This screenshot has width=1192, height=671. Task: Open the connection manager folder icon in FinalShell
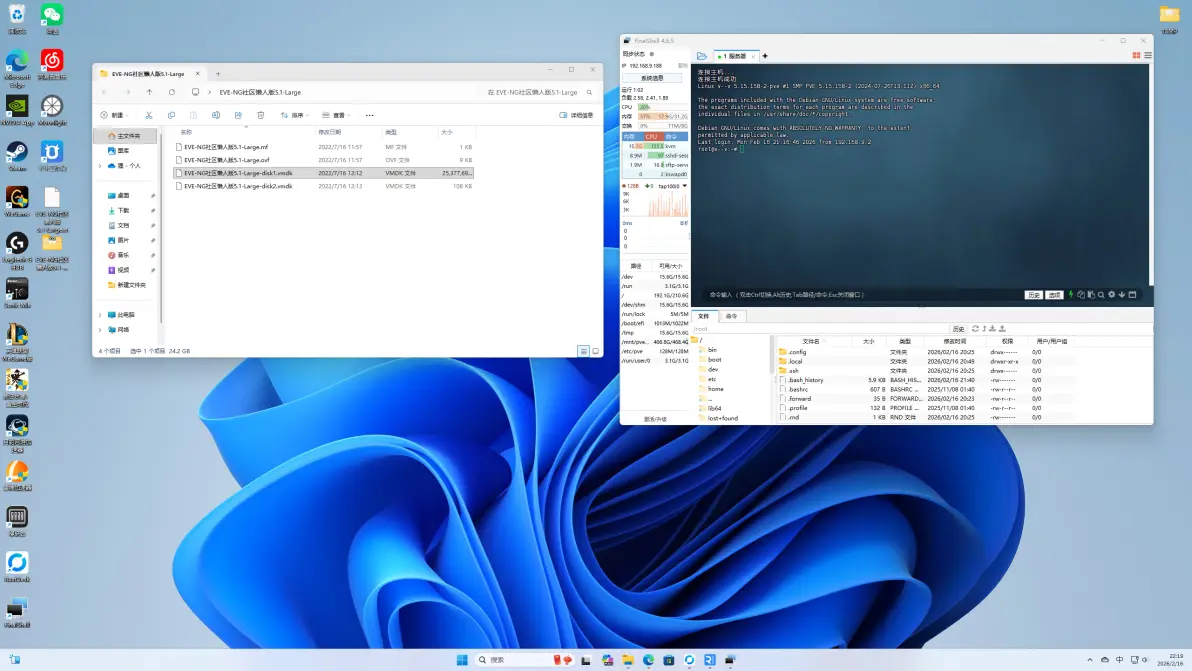tap(702, 56)
